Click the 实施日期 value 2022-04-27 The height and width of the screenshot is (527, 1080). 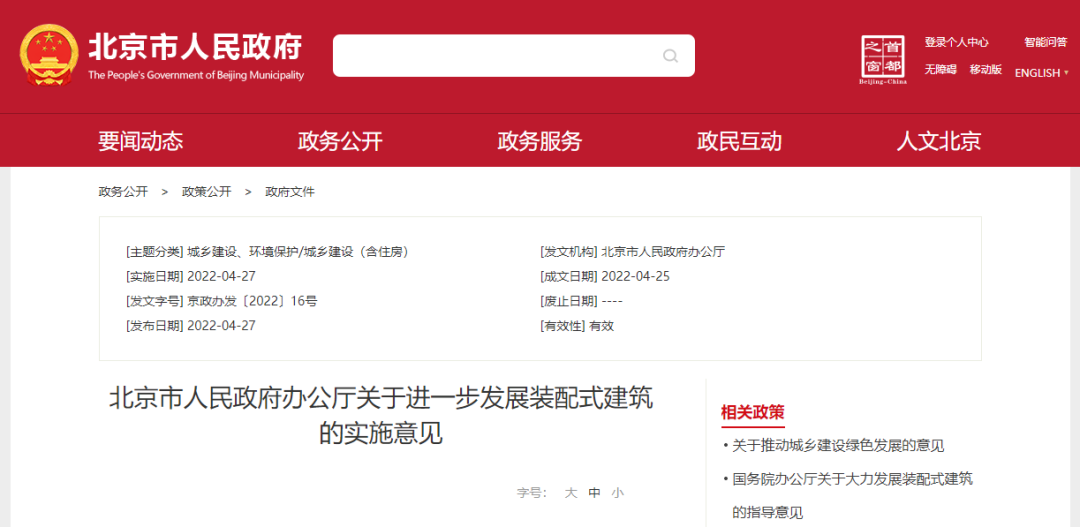221,277
